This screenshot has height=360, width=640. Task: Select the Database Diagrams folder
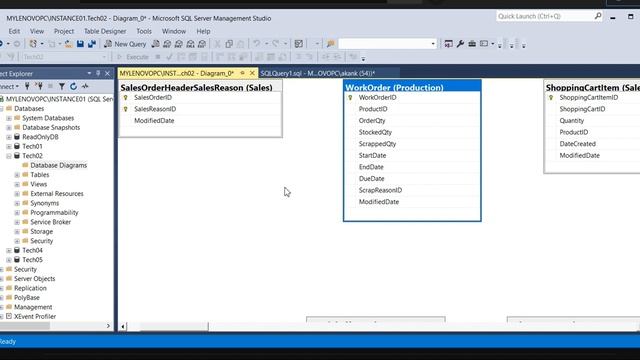coord(58,165)
